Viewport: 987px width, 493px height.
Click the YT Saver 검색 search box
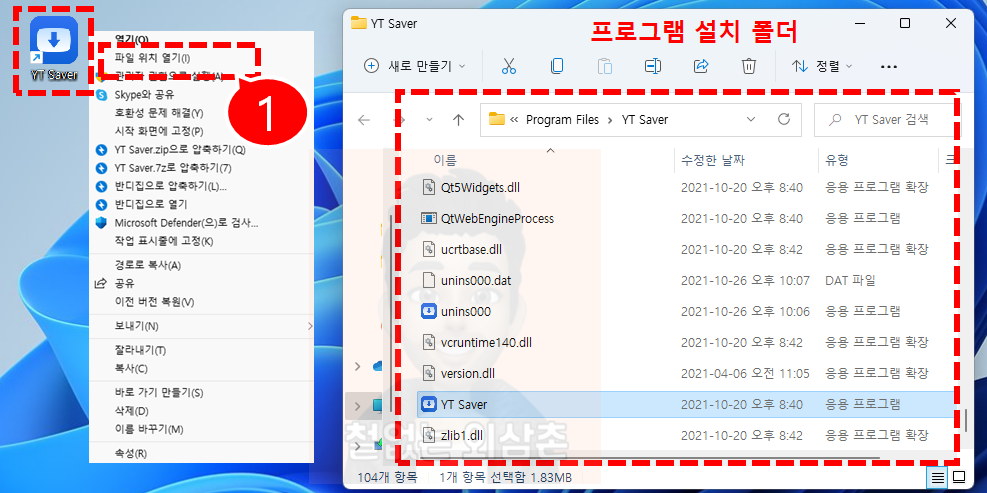tap(888, 120)
